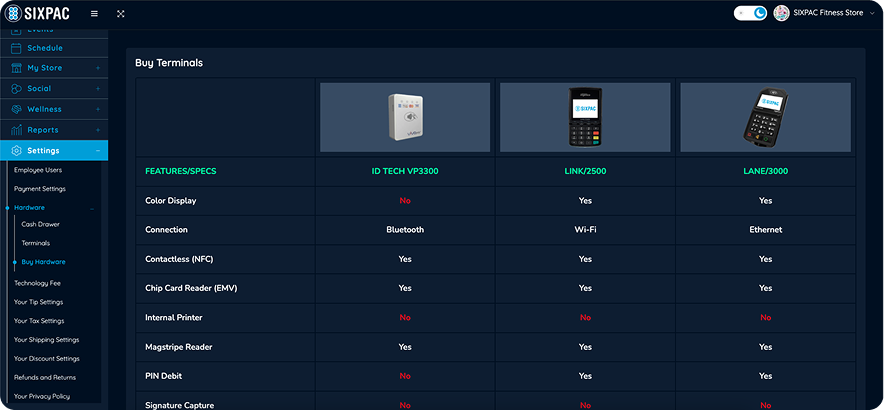Open Your Privacy Policy link
This screenshot has height=410, width=884.
point(42,396)
